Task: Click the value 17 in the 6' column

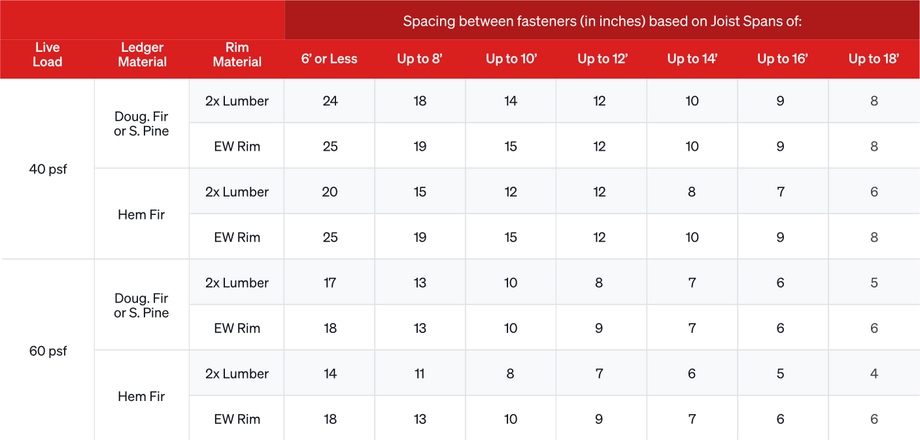Action: pos(329,283)
